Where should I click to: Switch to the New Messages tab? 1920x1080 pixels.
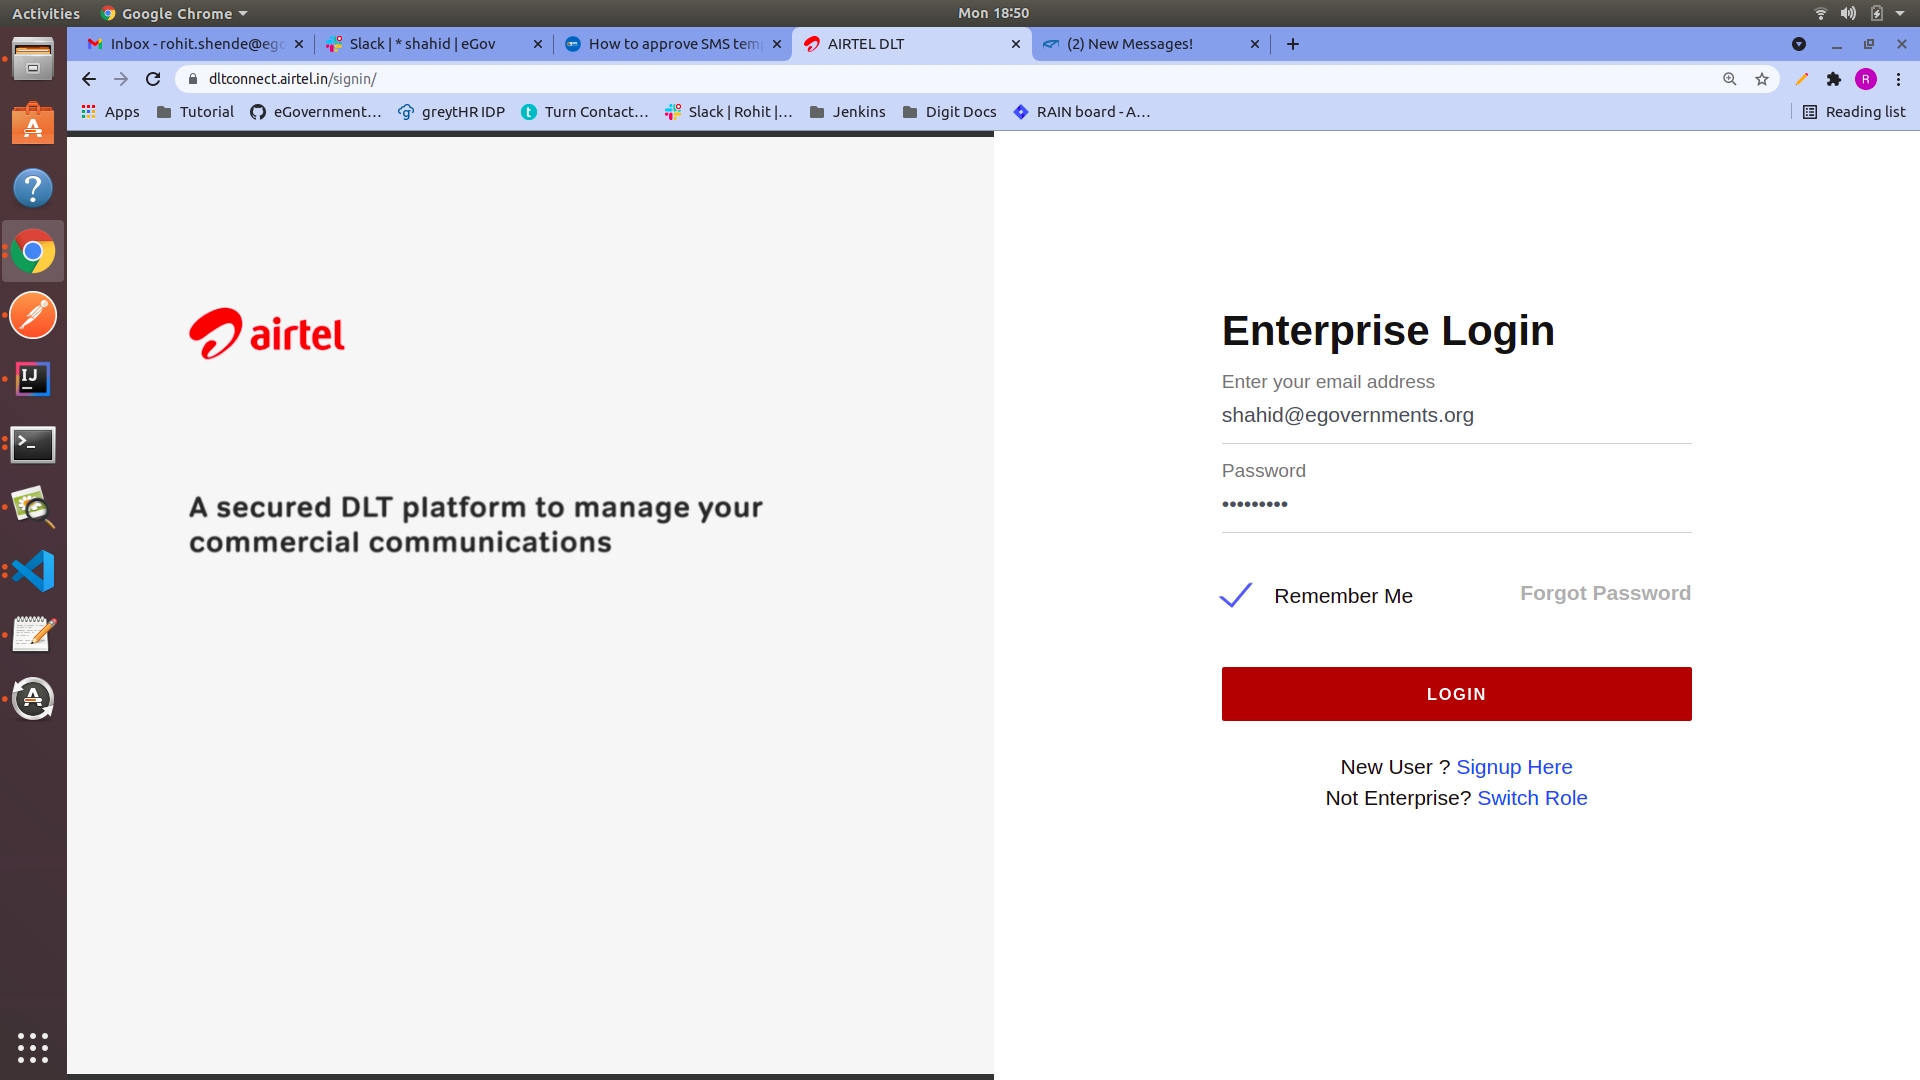click(x=1130, y=44)
